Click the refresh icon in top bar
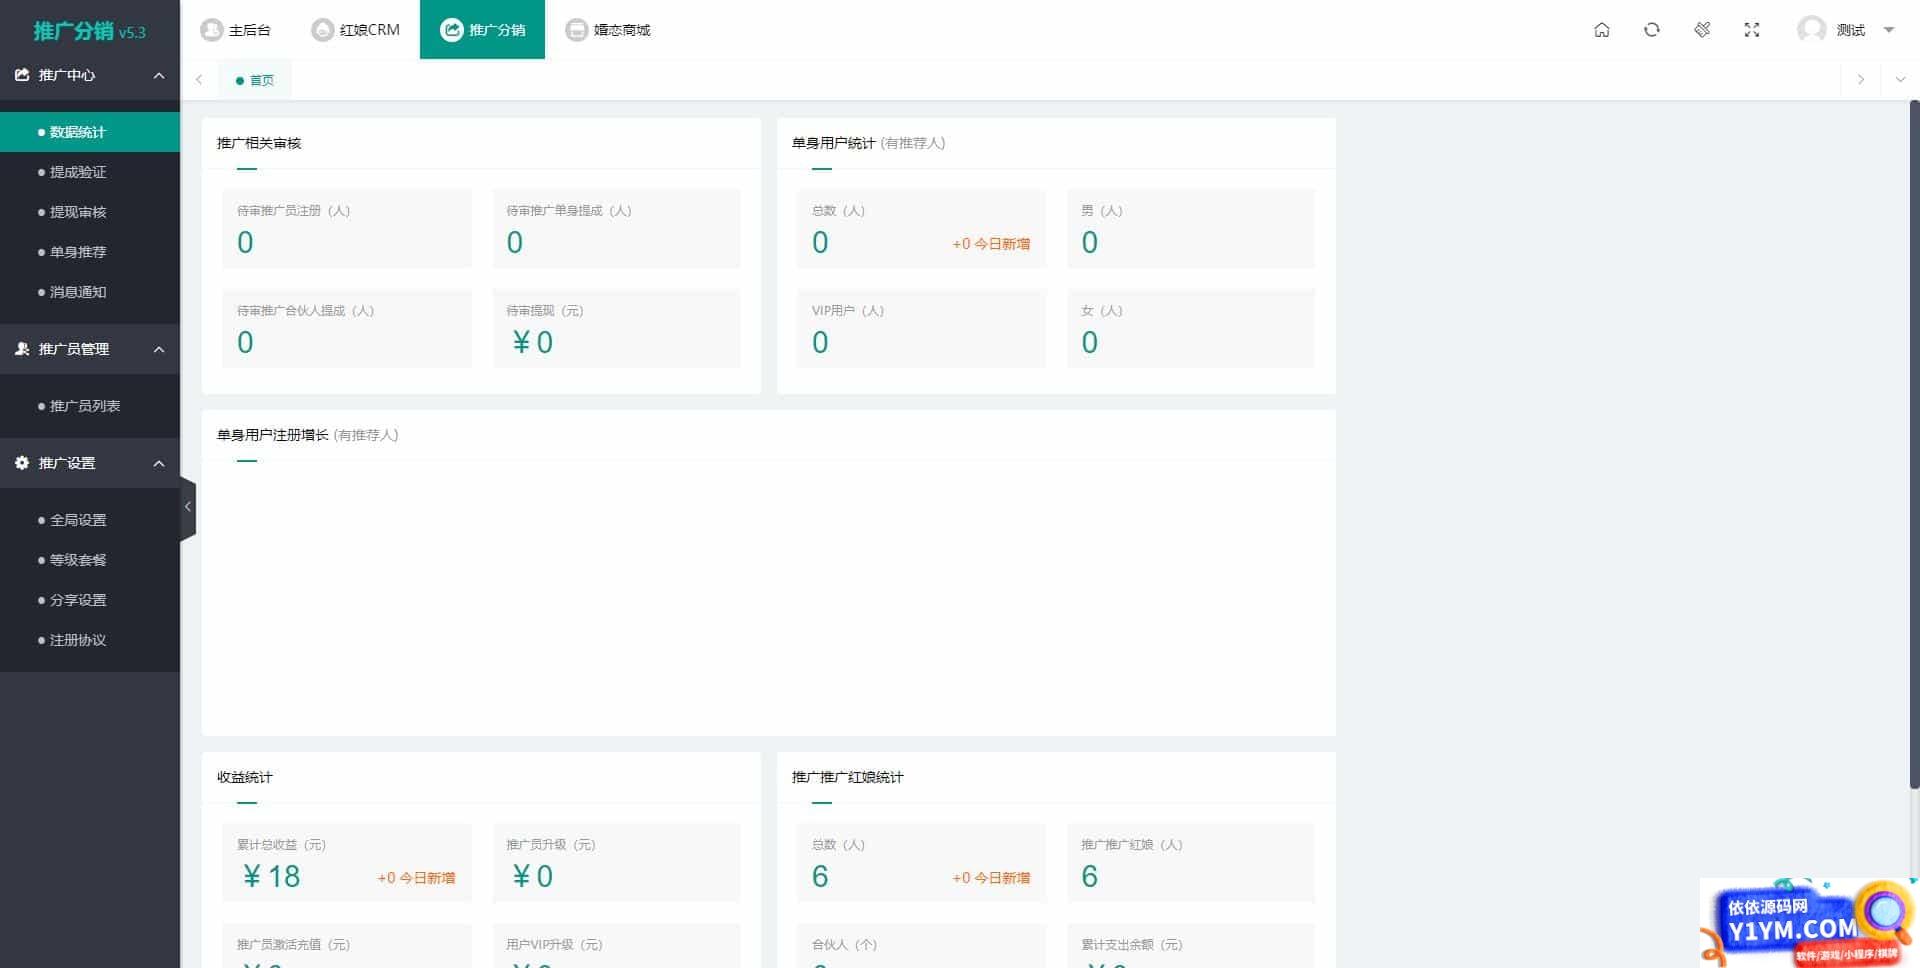This screenshot has height=968, width=1920. (x=1651, y=30)
